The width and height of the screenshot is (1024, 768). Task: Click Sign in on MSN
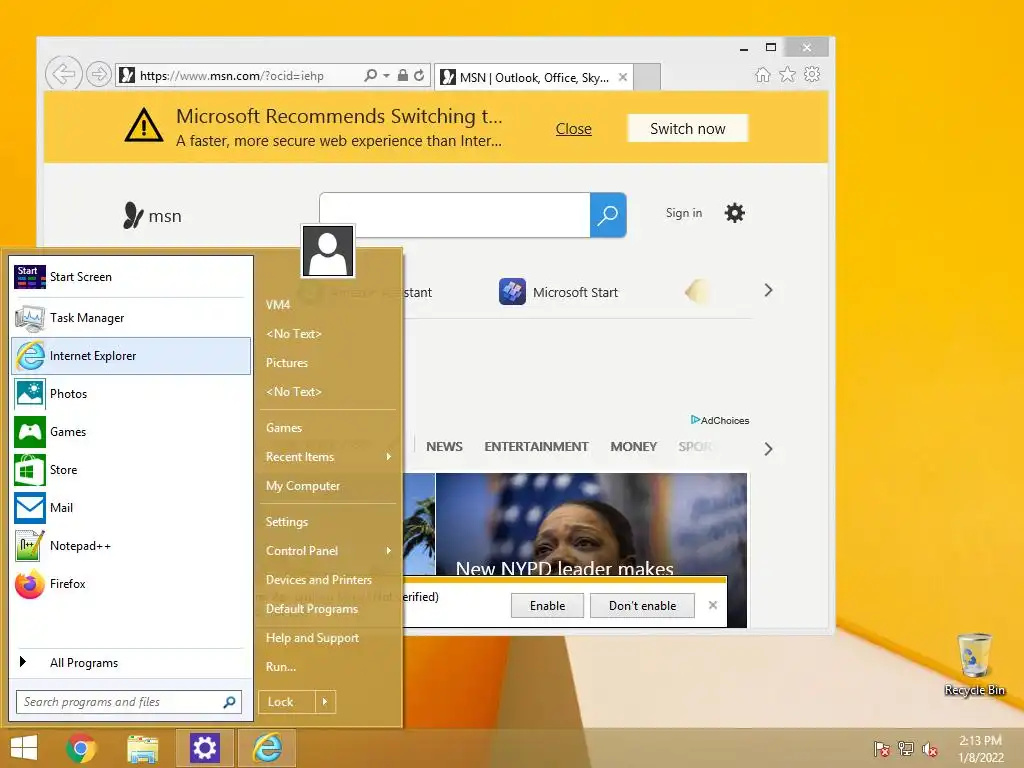point(684,213)
